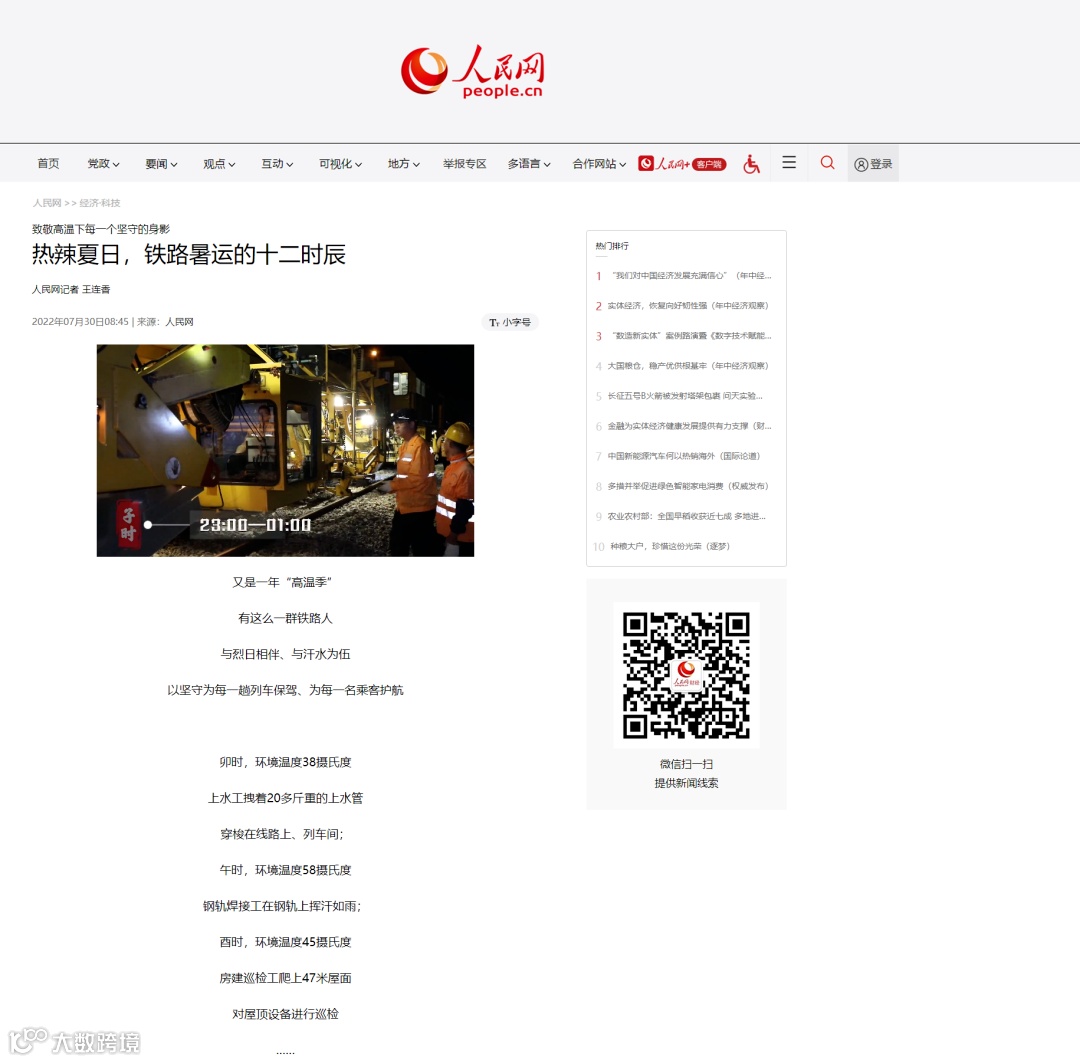This screenshot has height=1062, width=1080.
Task: Click the WeChat QR code image
Action: click(x=686, y=675)
